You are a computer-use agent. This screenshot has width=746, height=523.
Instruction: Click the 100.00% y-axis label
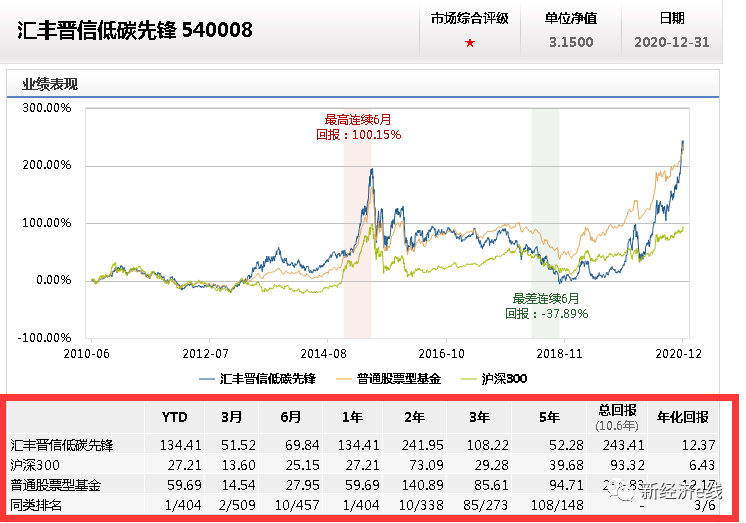(47, 223)
